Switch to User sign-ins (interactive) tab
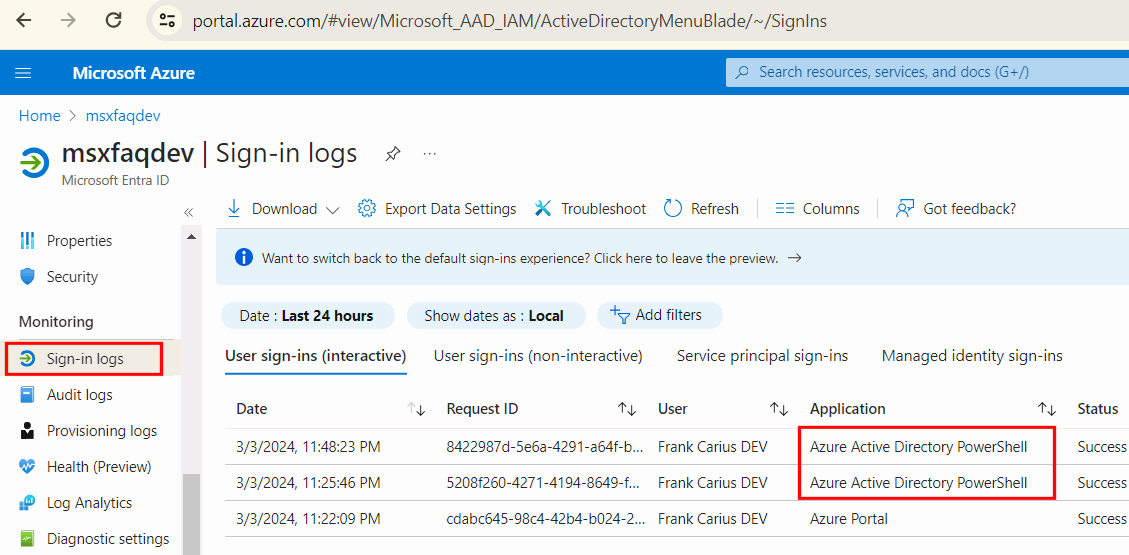This screenshot has height=555, width=1129. (316, 356)
